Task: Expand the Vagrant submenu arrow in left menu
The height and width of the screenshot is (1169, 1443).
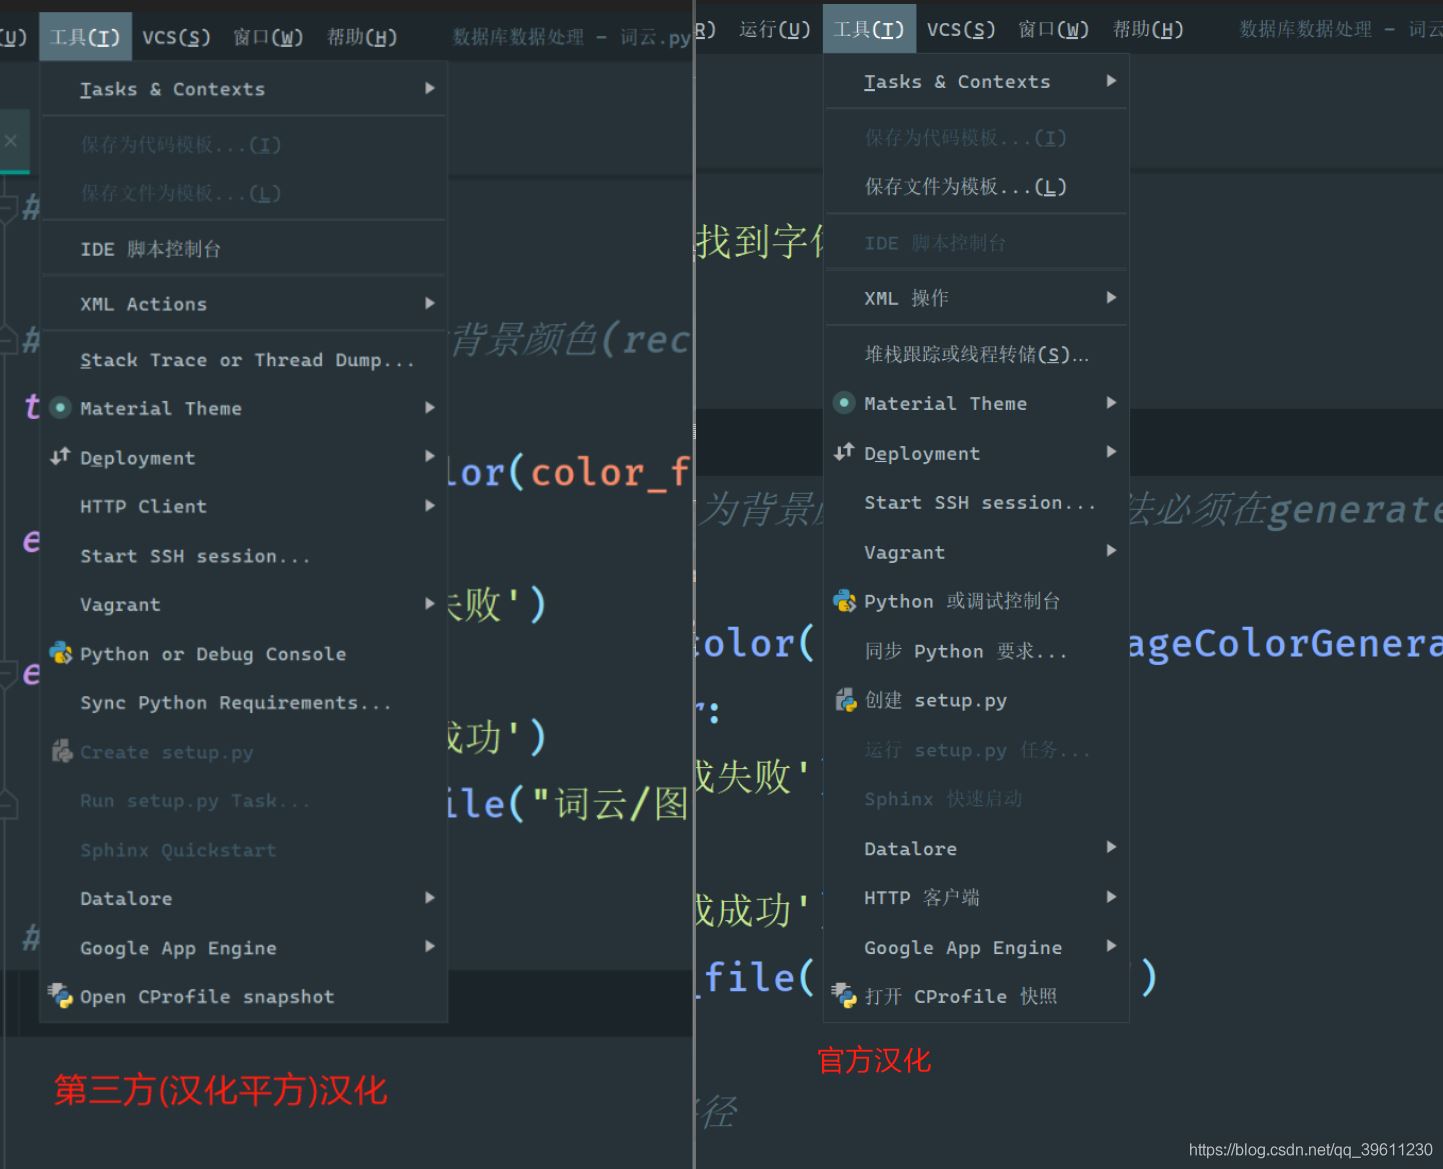Action: (430, 603)
